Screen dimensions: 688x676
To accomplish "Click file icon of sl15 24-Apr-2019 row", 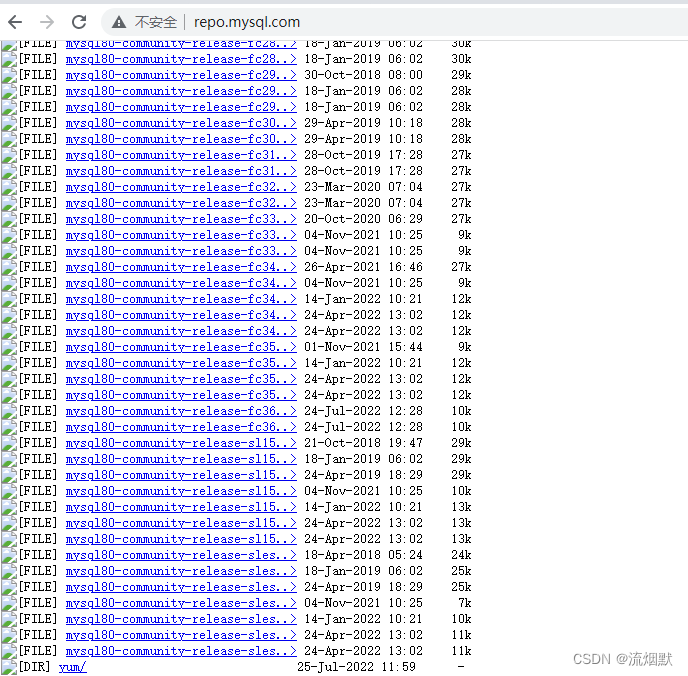I will 9,475.
